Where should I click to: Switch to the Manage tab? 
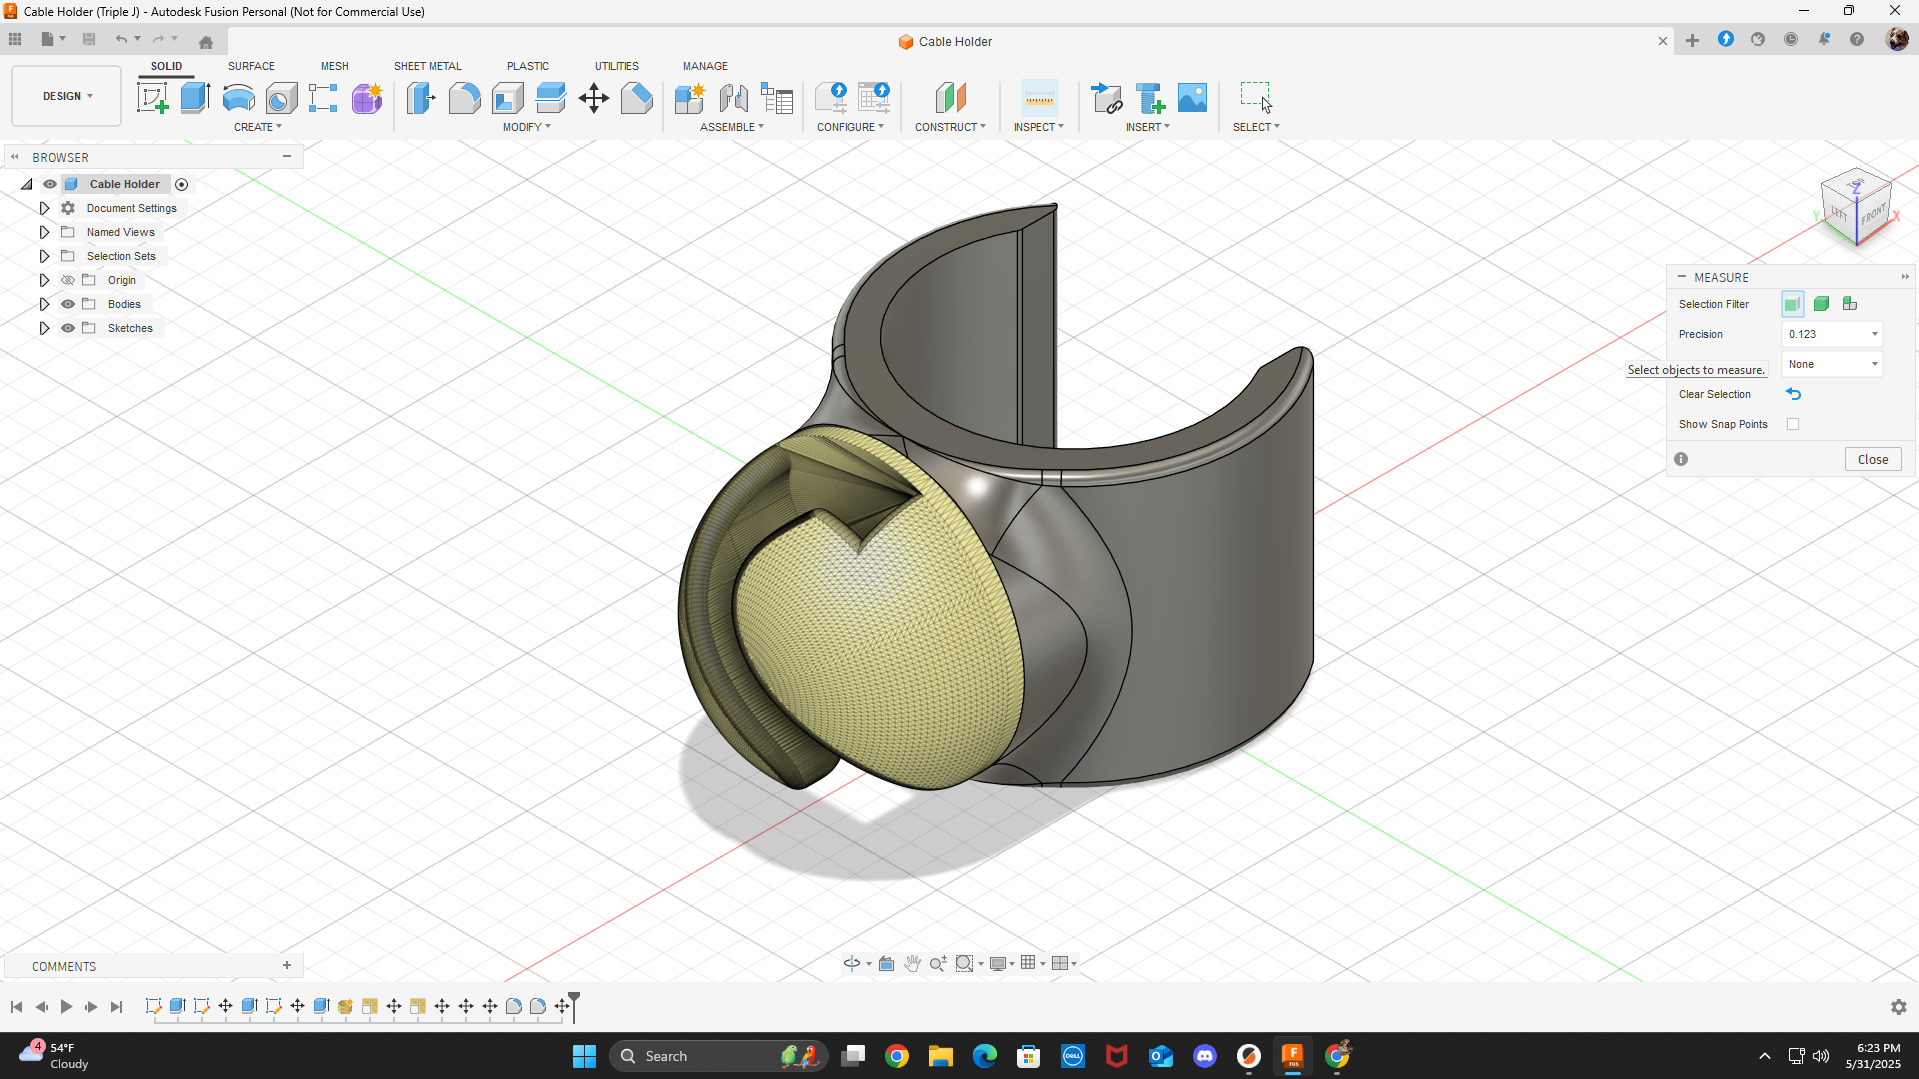pyautogui.click(x=705, y=66)
